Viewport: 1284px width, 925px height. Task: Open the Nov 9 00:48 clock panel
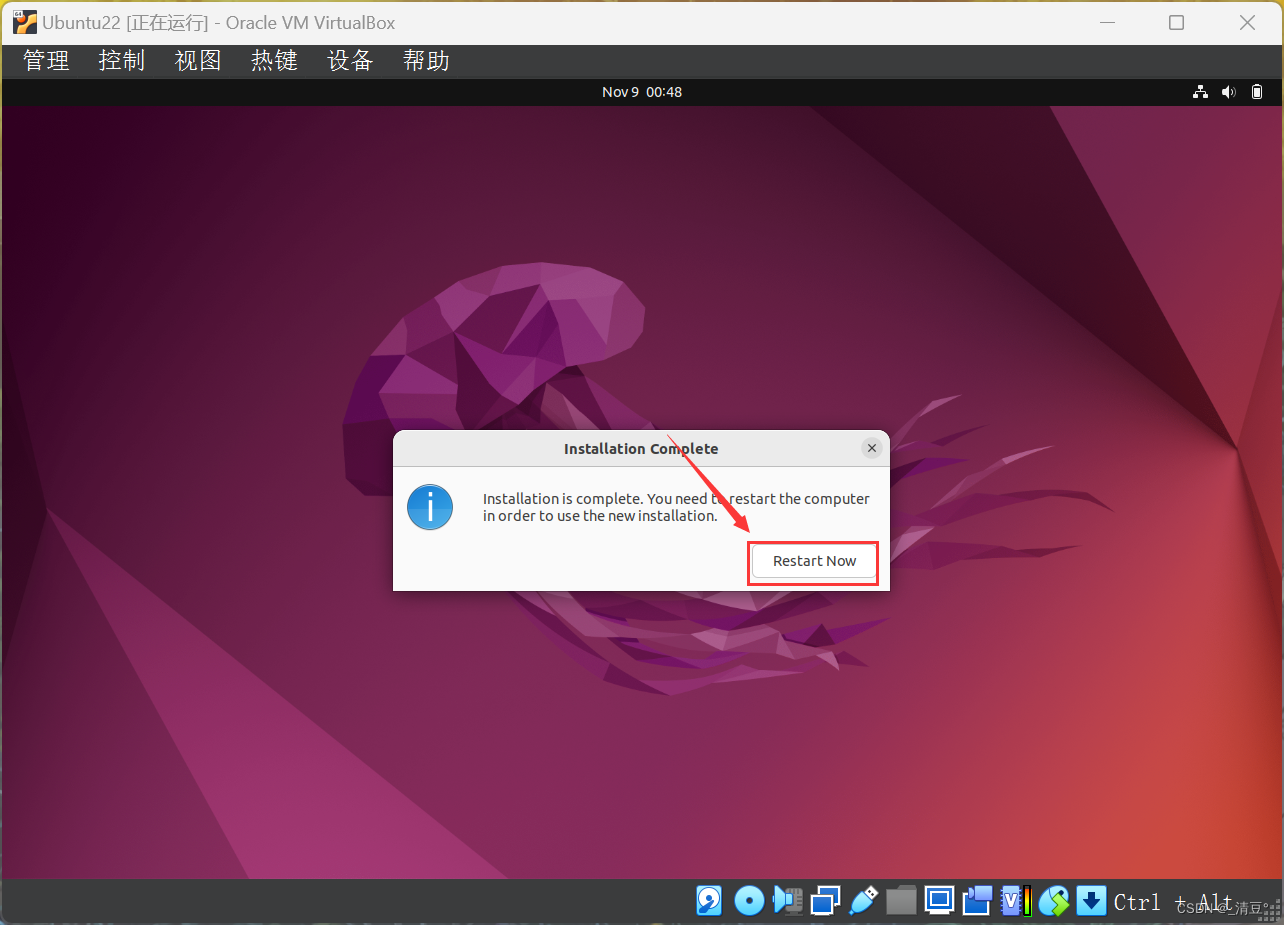[x=642, y=92]
